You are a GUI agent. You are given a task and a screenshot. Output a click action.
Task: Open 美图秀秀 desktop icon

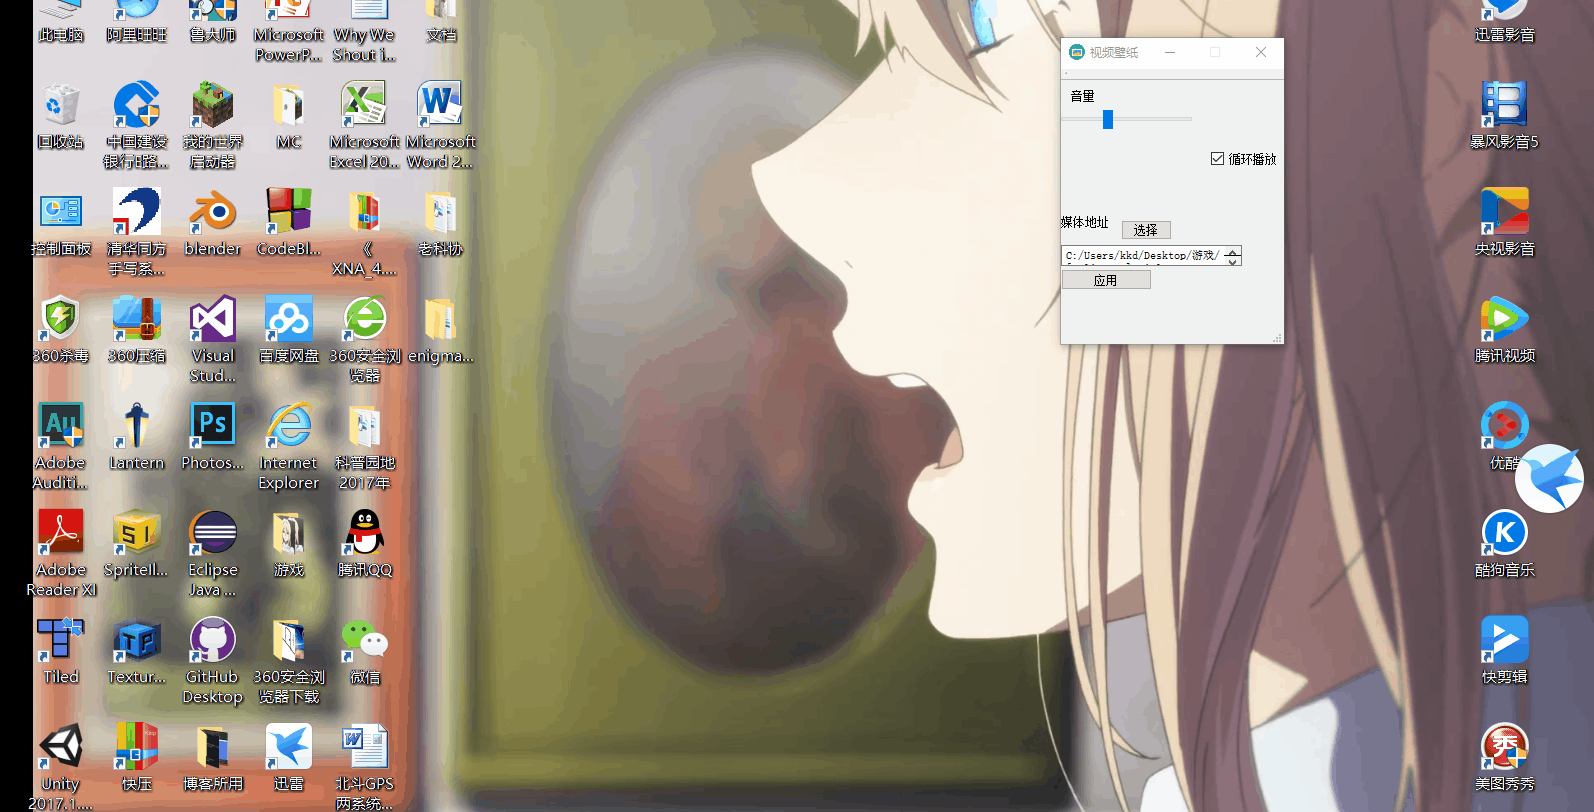1505,746
